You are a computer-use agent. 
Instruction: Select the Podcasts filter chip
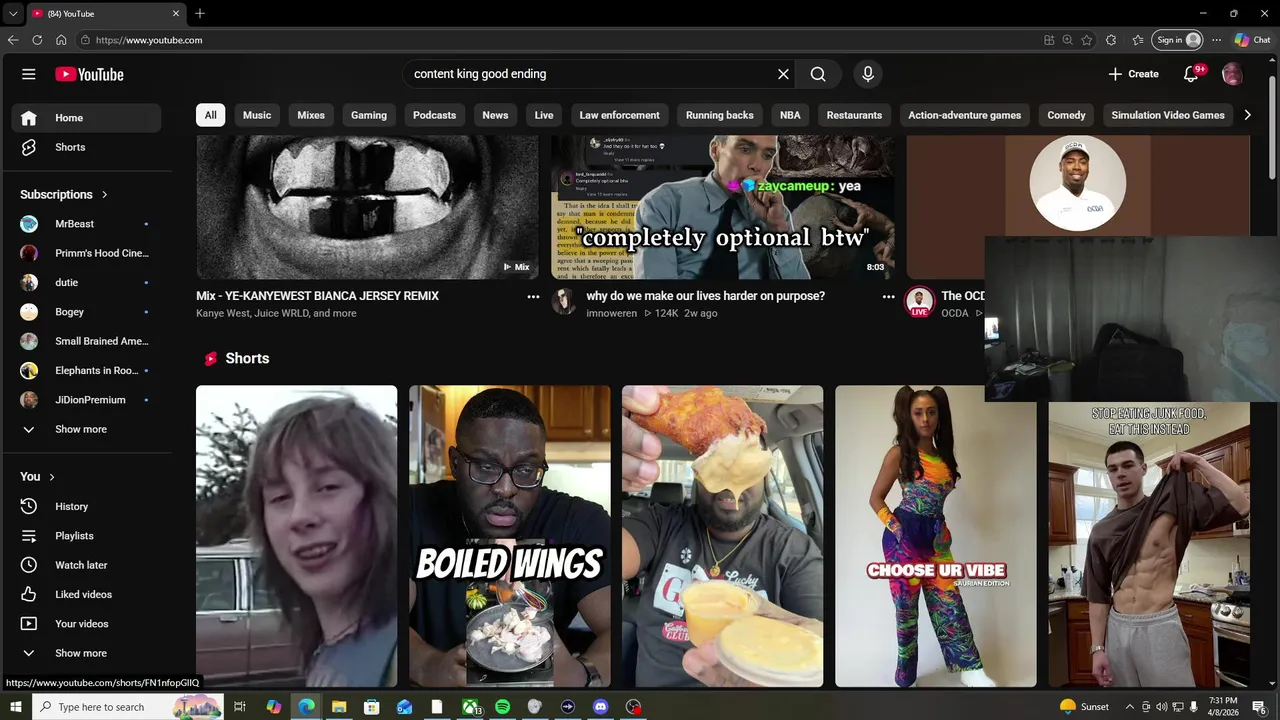(434, 115)
